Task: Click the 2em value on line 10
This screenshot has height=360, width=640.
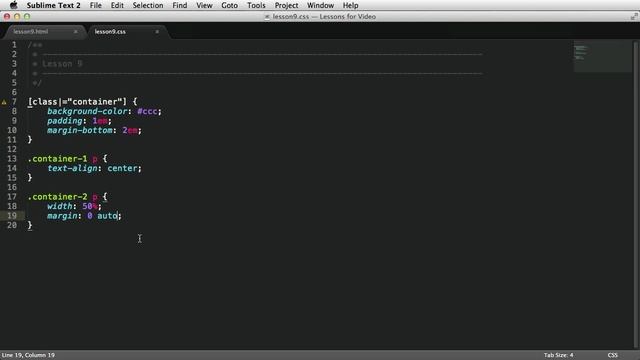Action: [130, 130]
